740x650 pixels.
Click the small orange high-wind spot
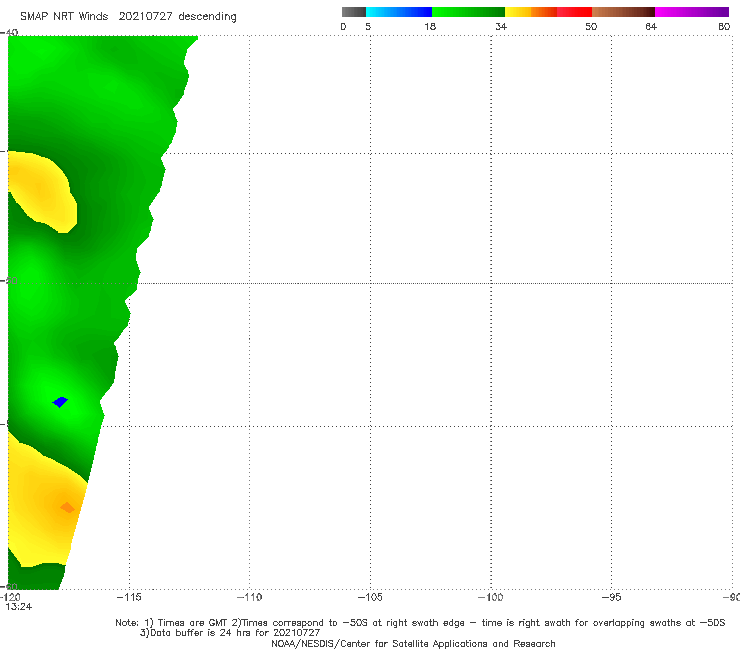coord(67,507)
